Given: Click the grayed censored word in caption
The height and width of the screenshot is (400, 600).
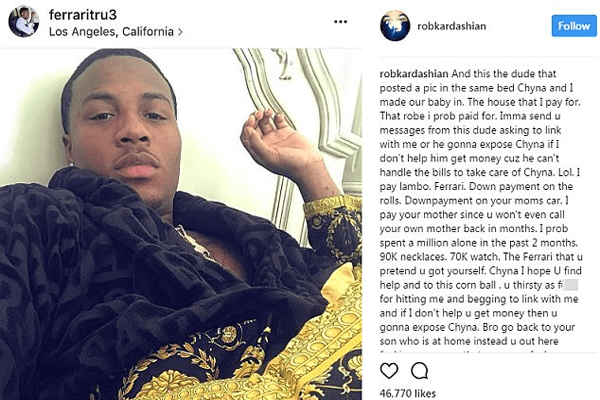Looking at the screenshot, I should (x=571, y=285).
